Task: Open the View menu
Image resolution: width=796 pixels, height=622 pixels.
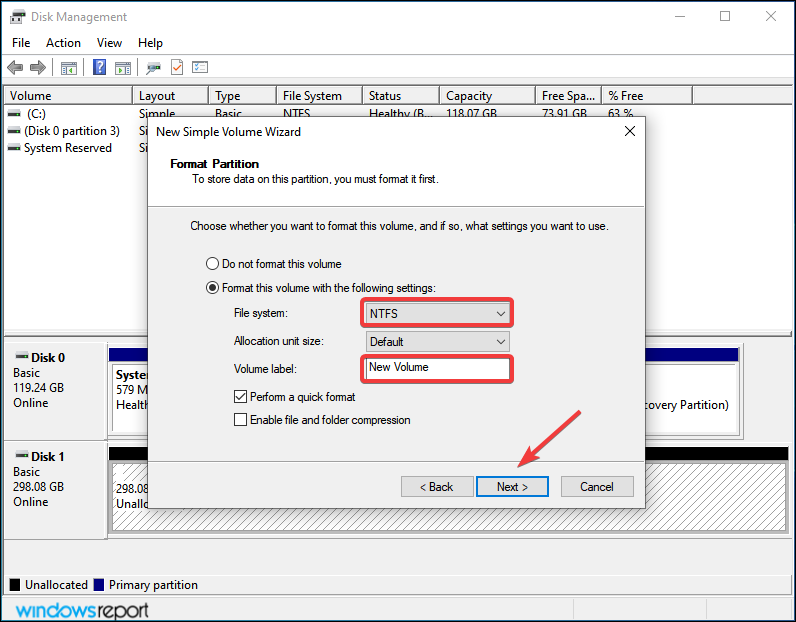Action: click(x=109, y=43)
